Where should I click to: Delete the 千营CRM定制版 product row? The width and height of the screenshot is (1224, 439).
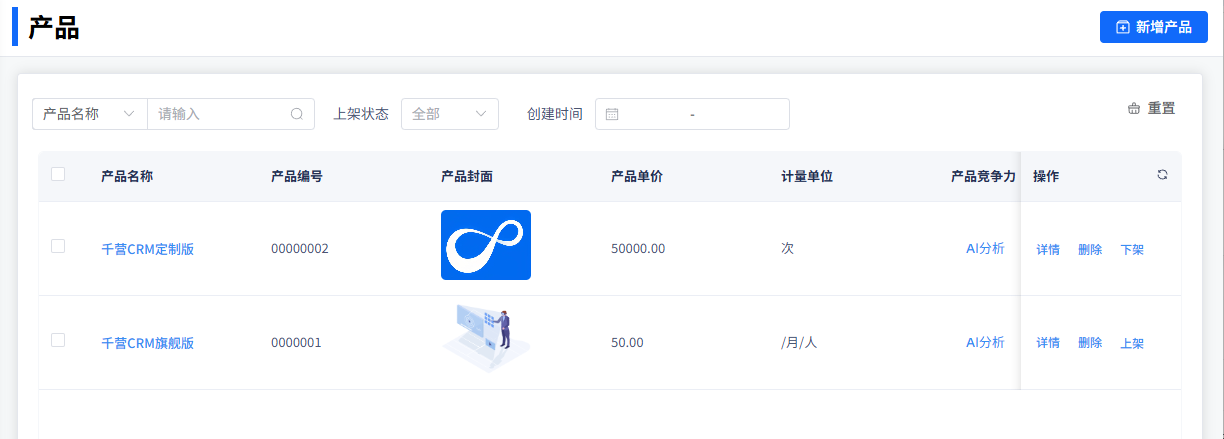(1090, 249)
